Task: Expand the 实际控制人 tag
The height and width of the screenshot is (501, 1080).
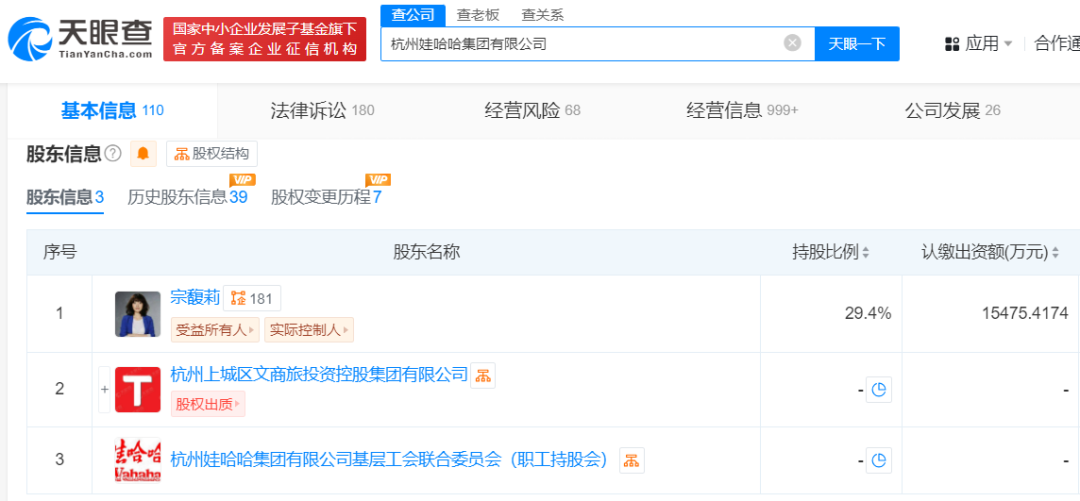Action: pyautogui.click(x=309, y=330)
